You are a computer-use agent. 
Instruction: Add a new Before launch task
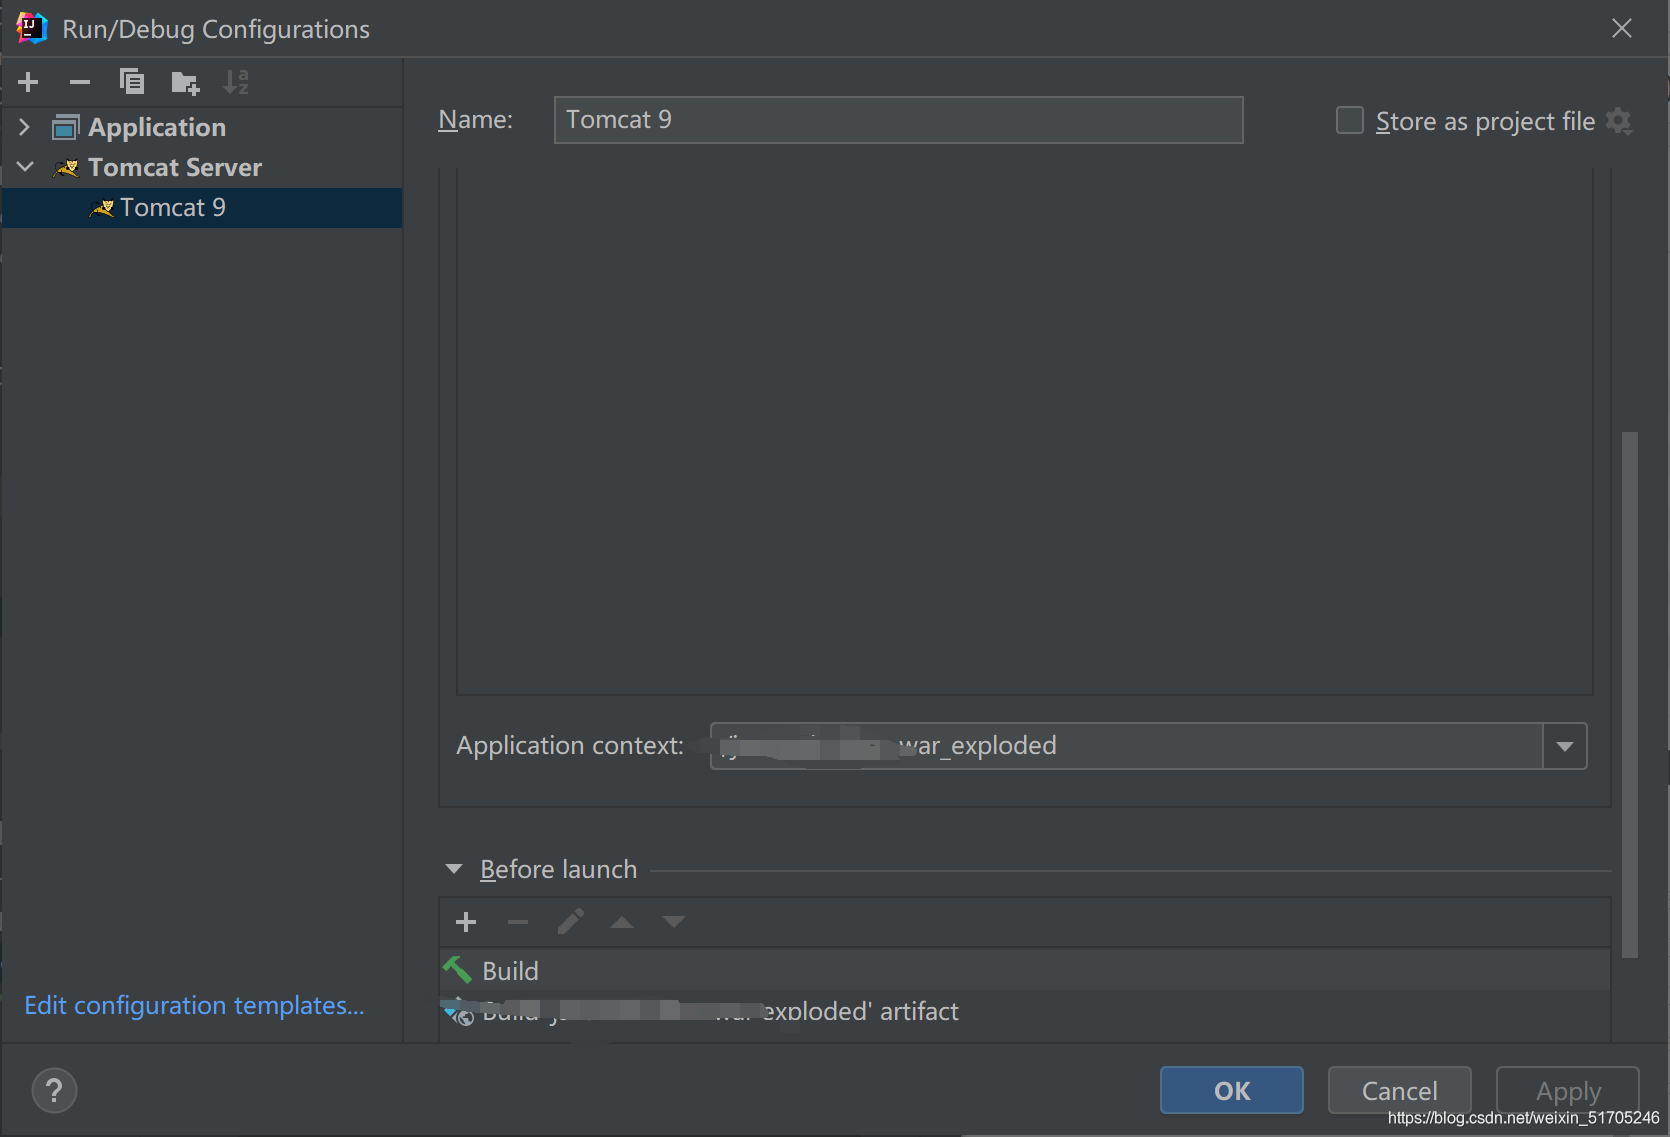[465, 922]
